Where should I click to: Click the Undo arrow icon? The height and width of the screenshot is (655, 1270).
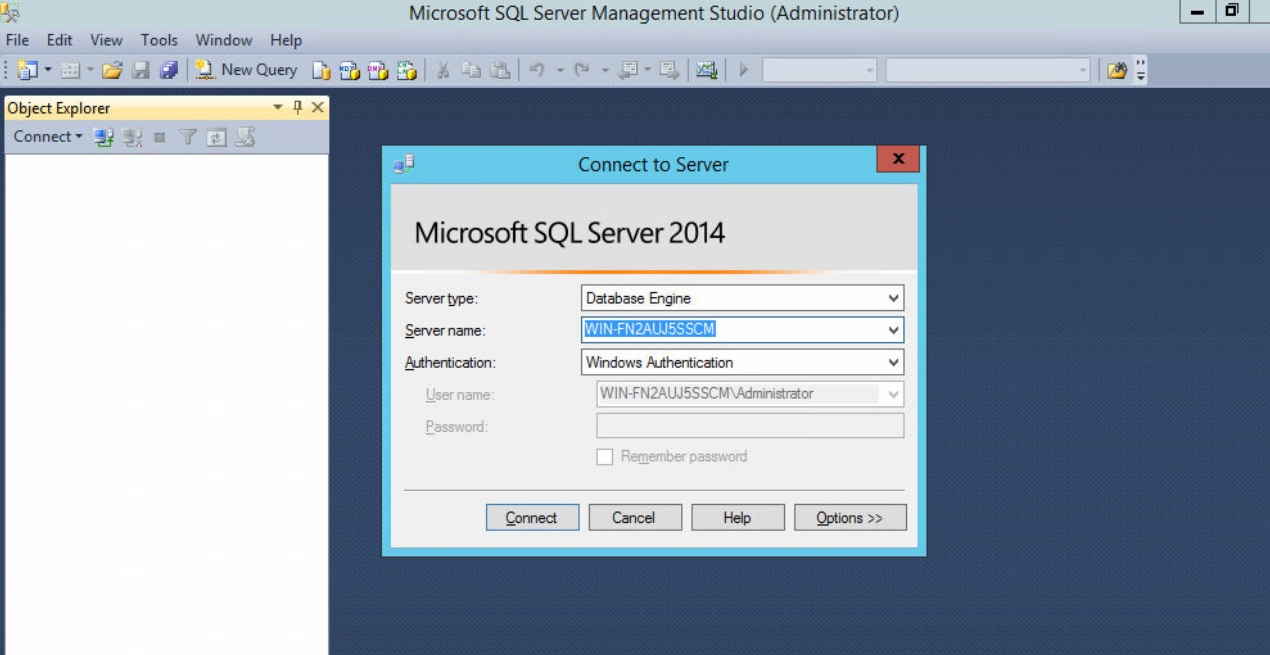(536, 70)
